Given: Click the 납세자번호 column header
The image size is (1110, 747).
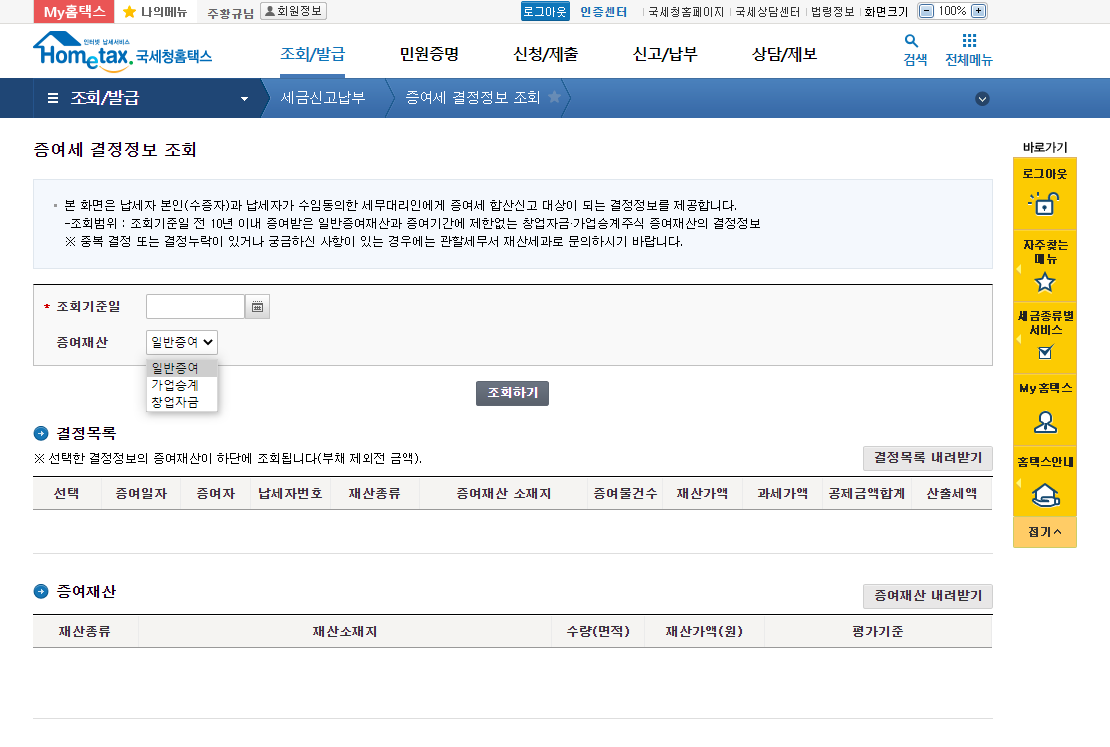Looking at the screenshot, I should [x=290, y=494].
